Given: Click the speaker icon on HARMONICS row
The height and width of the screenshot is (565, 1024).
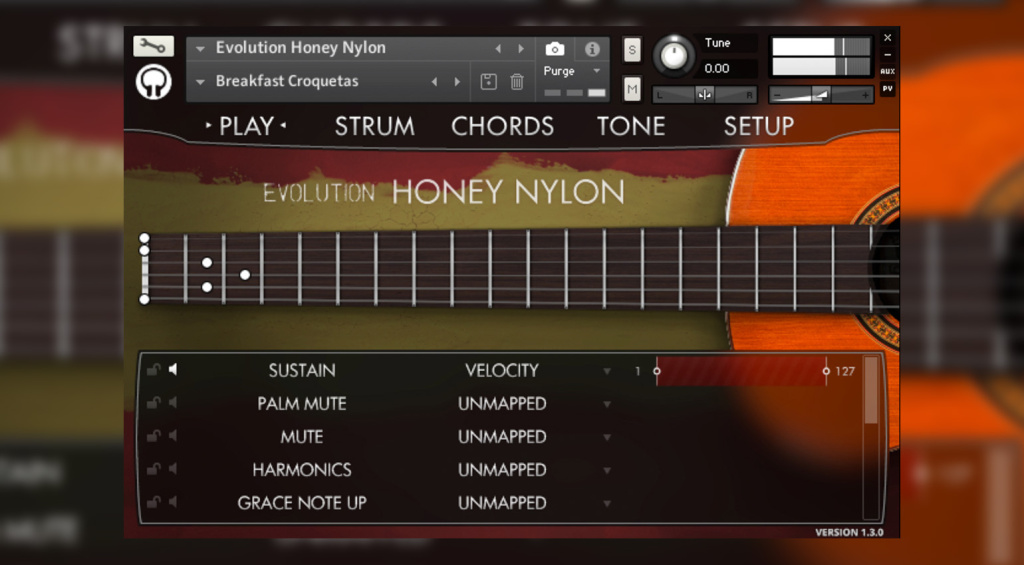Looking at the screenshot, I should (x=172, y=469).
